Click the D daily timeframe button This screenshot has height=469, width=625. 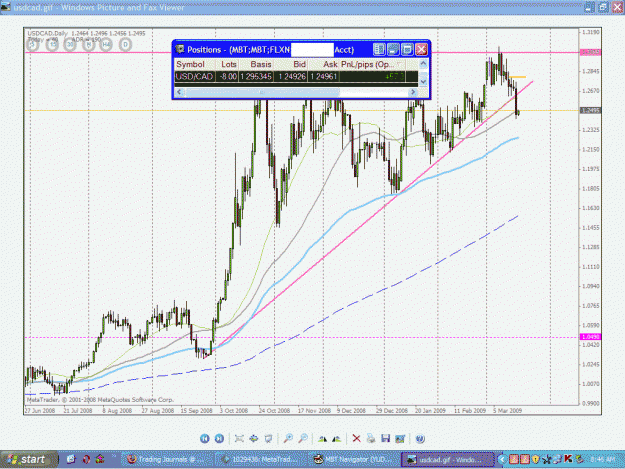[x=125, y=45]
